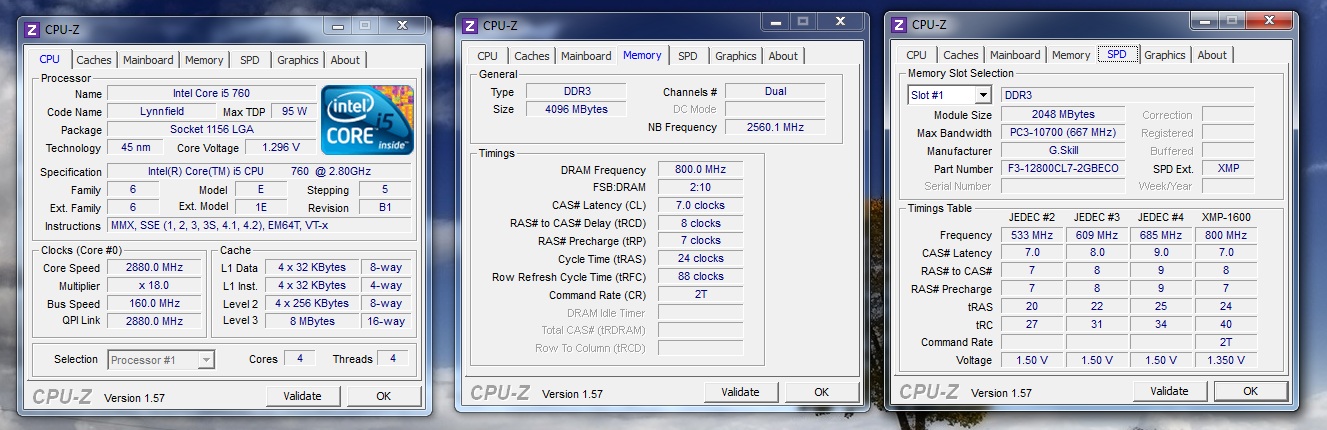Click the tRFC value '88 clocks'
Image resolution: width=1327 pixels, height=430 pixels.
tap(700, 277)
